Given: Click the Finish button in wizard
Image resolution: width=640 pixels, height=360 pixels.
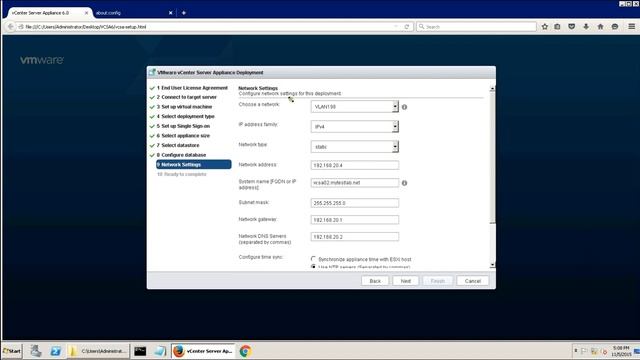Looking at the screenshot, I should (438, 281).
